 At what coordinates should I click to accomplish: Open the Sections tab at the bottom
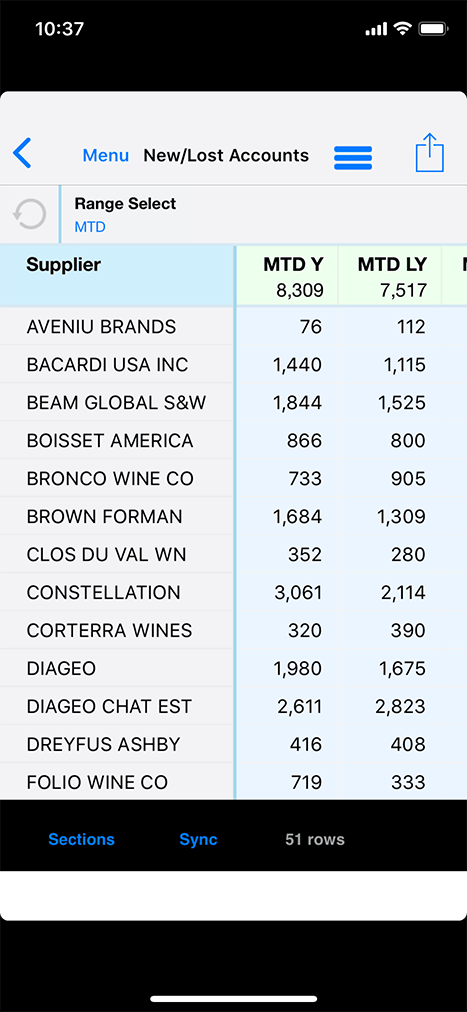81,839
